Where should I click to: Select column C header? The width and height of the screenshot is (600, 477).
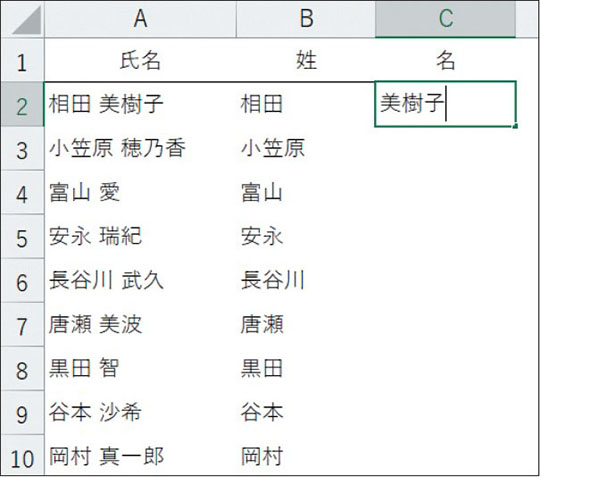point(445,19)
